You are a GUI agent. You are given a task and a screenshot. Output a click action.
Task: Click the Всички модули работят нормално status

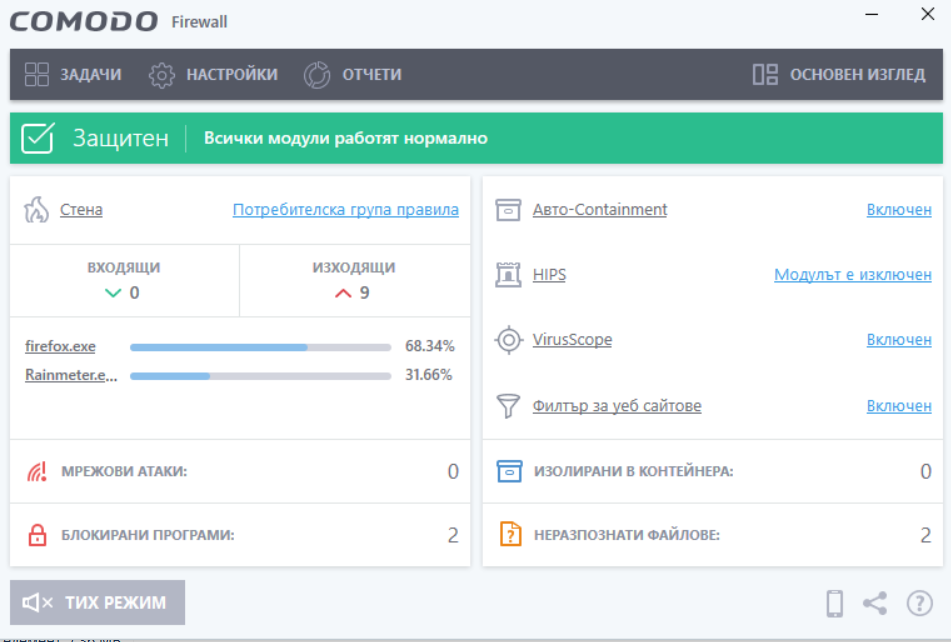tap(346, 138)
